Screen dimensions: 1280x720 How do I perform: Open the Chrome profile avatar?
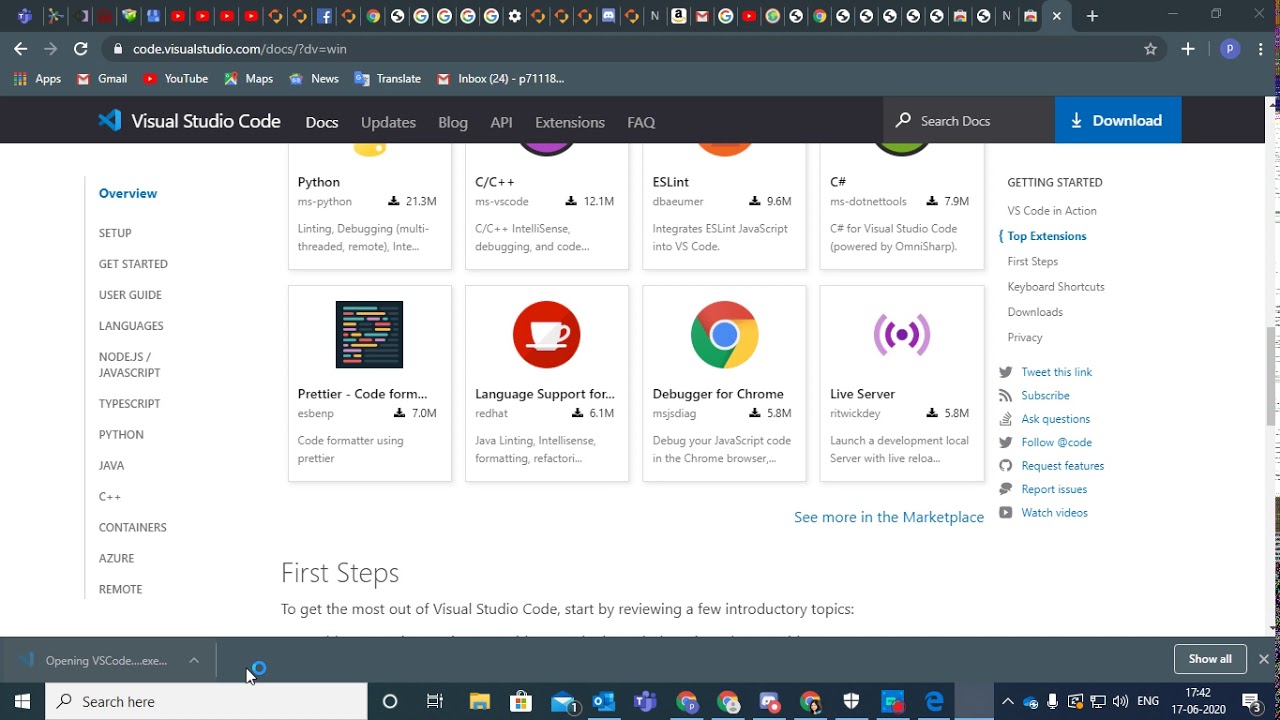1230,49
